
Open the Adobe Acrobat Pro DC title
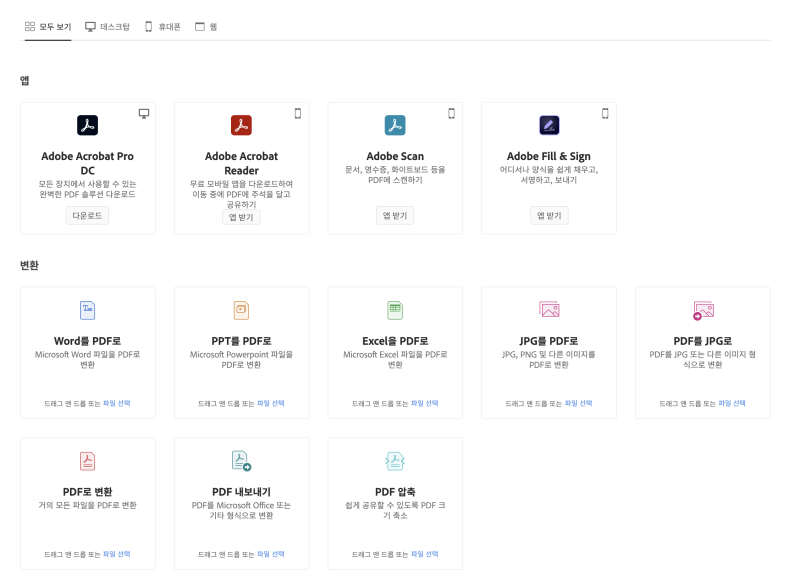pos(87,163)
